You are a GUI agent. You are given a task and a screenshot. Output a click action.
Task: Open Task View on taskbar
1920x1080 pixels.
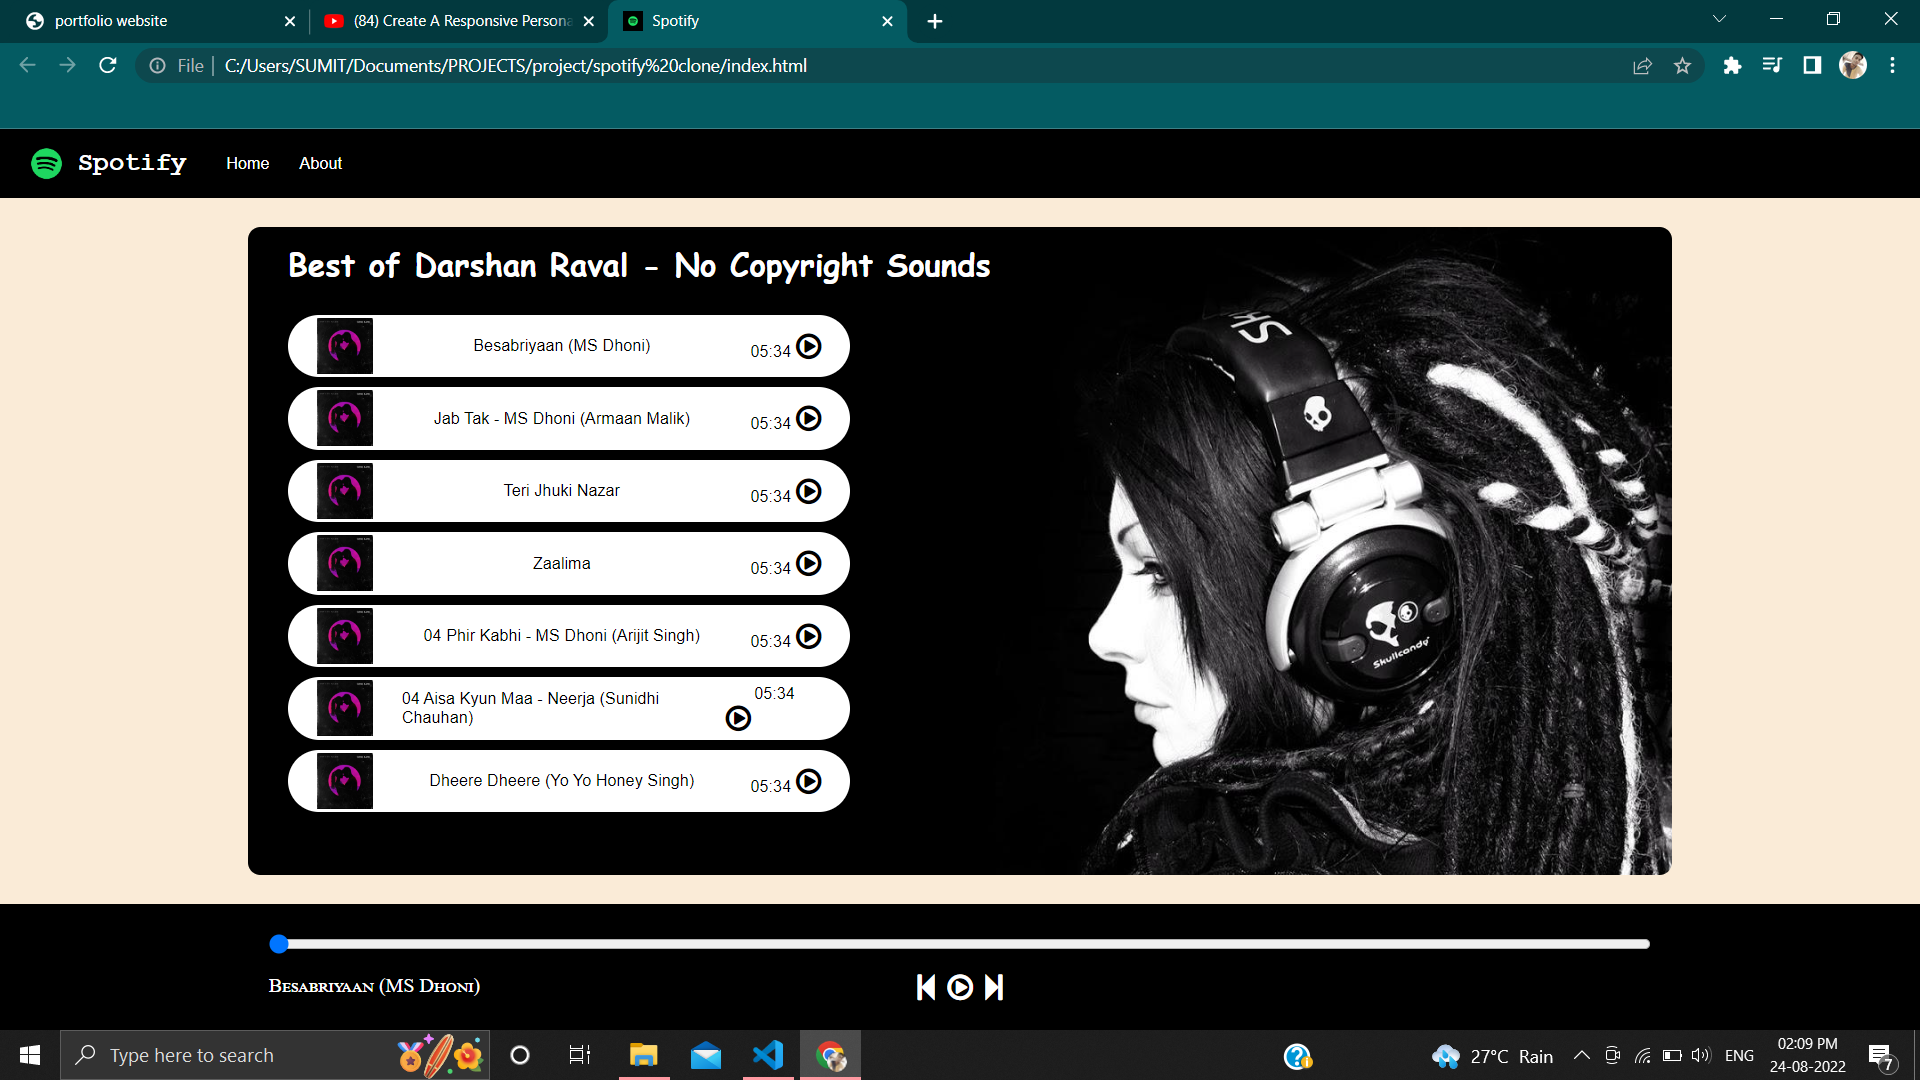pyautogui.click(x=580, y=1055)
